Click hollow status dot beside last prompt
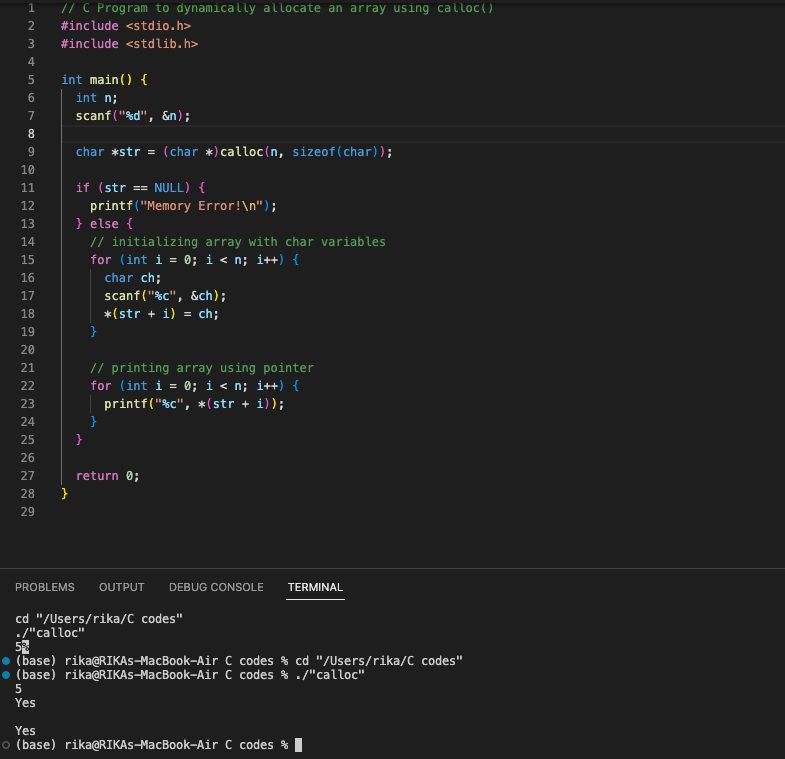785x759 pixels. coord(6,745)
